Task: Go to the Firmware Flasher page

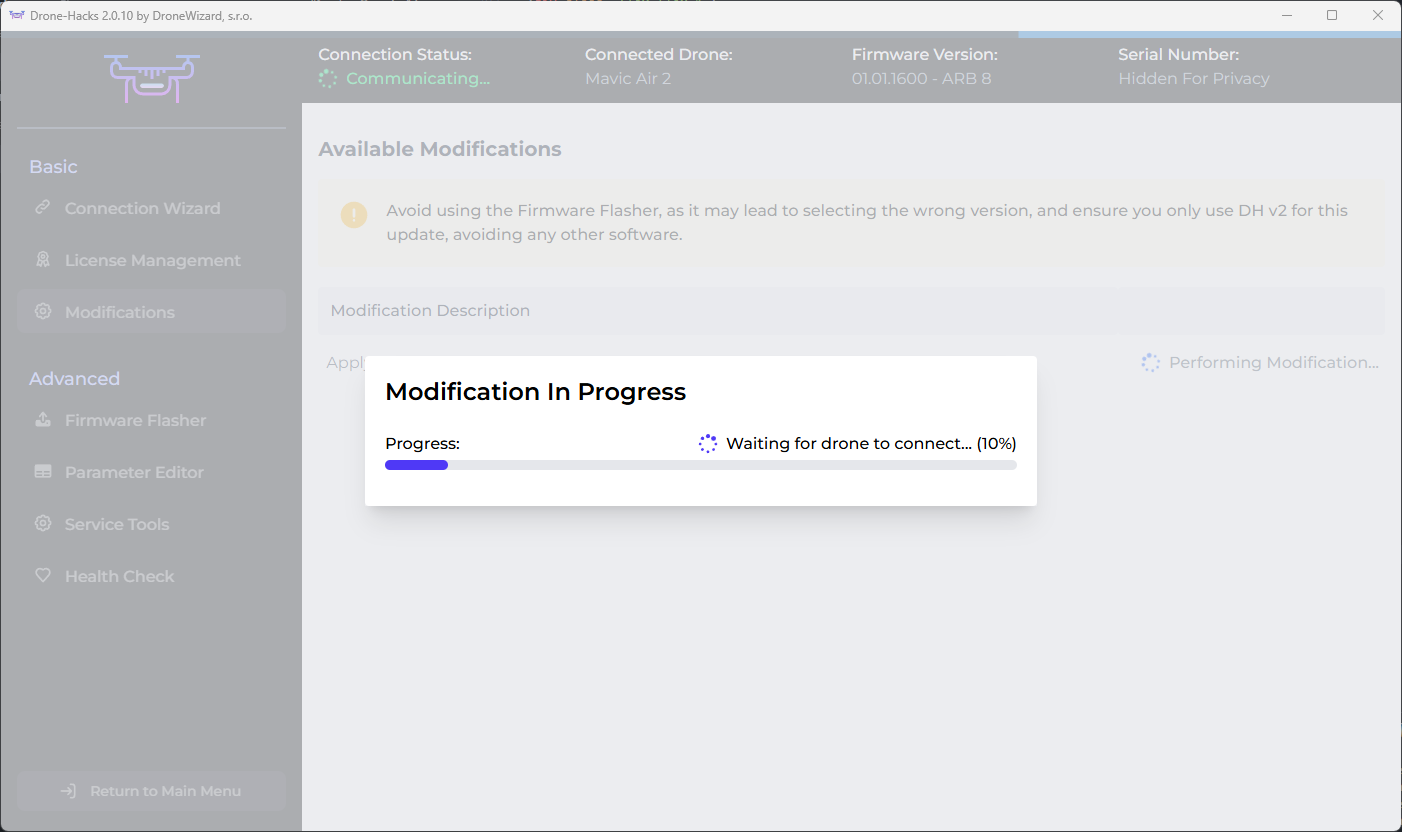Action: (135, 420)
